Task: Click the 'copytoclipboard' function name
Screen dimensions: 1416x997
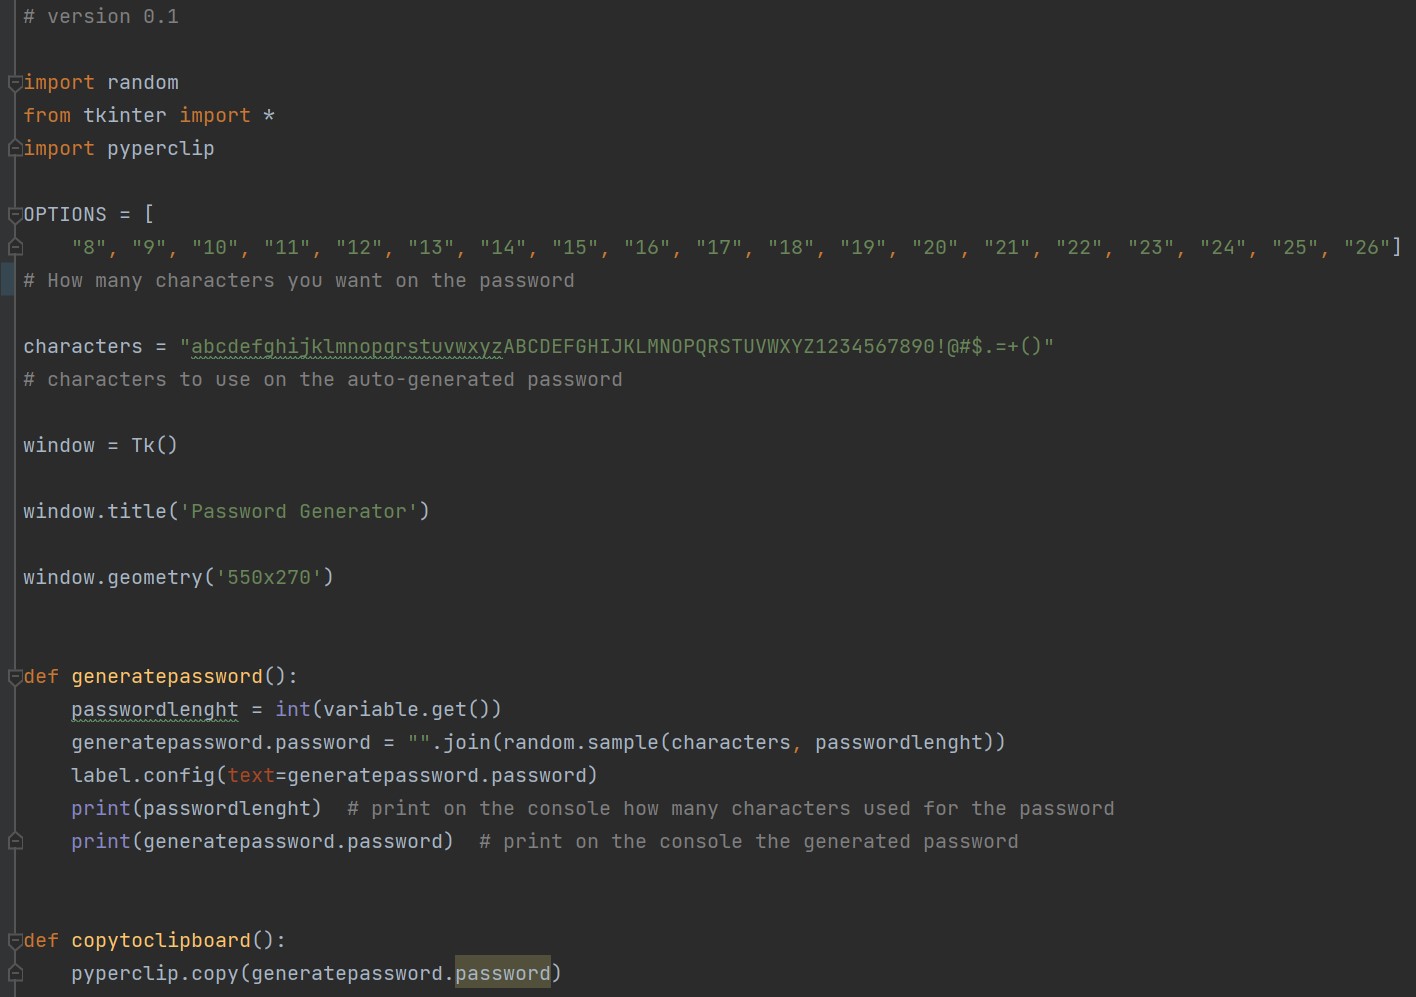Action: (x=161, y=941)
